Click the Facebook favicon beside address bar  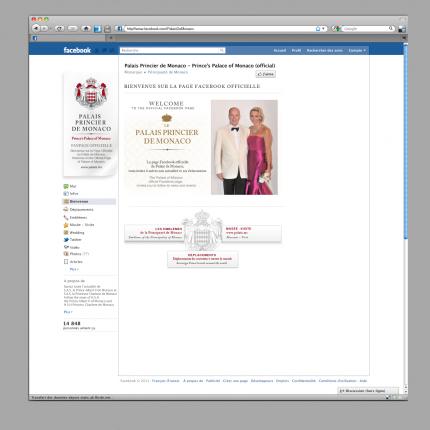(119, 29)
